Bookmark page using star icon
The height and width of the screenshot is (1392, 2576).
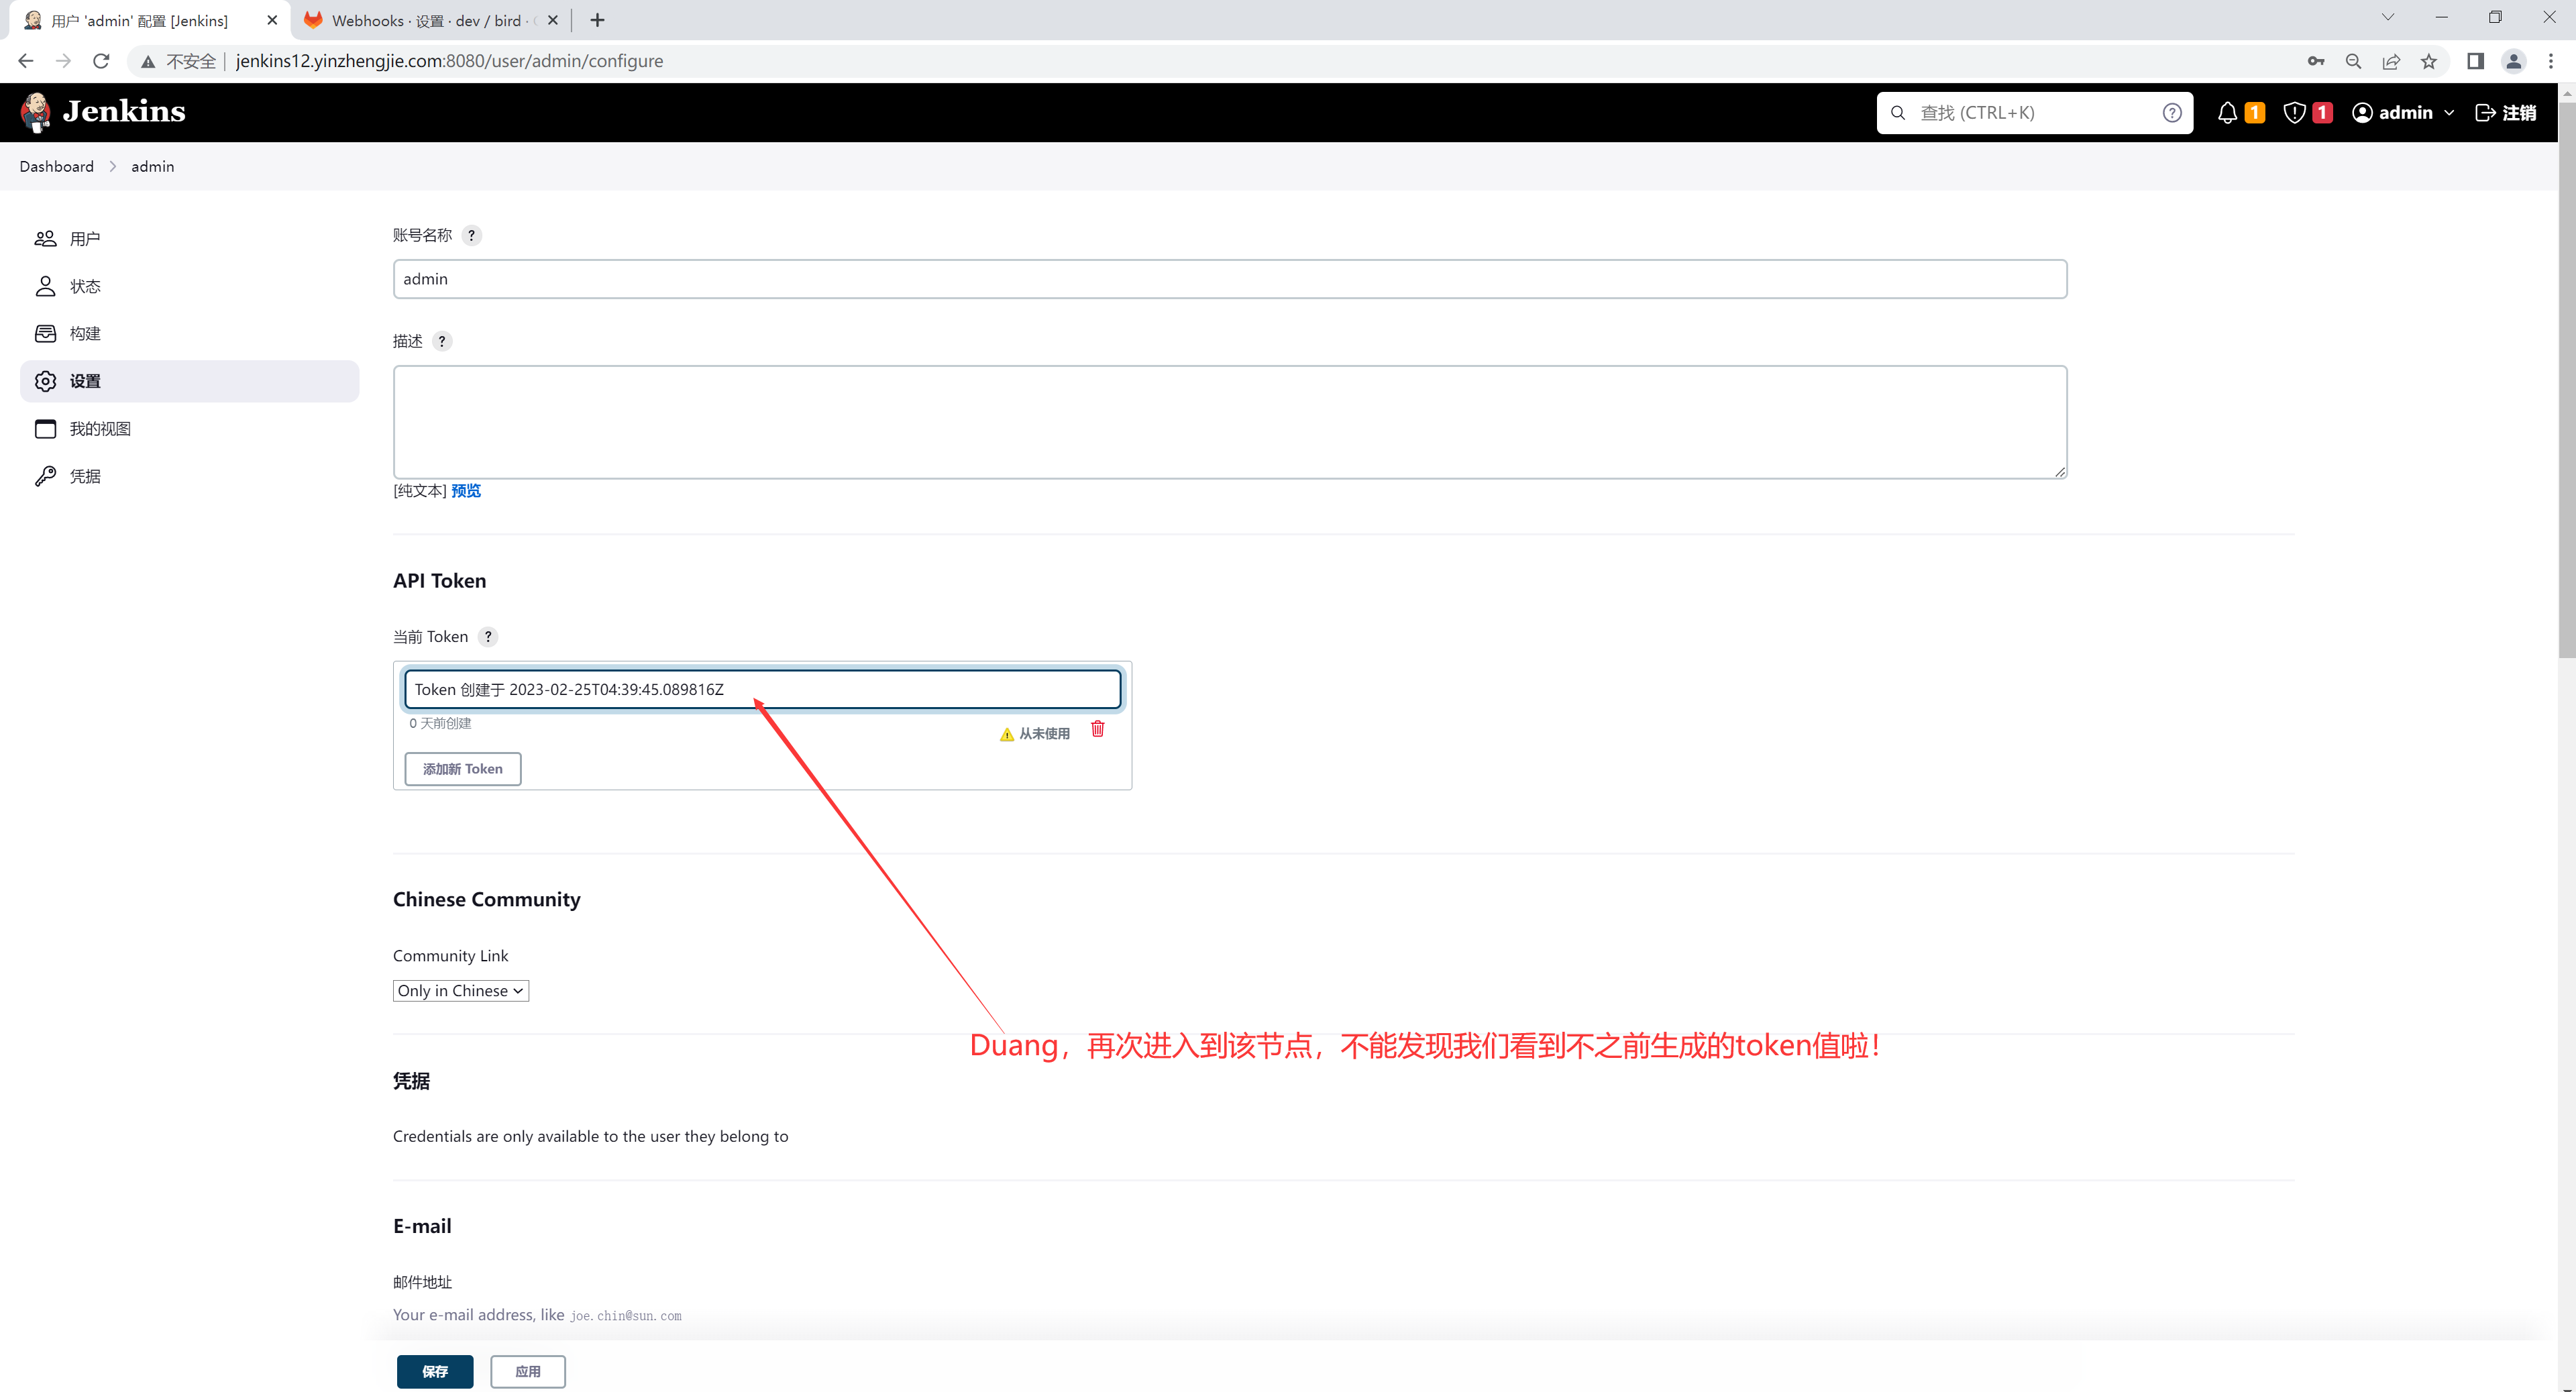pyautogui.click(x=2428, y=61)
